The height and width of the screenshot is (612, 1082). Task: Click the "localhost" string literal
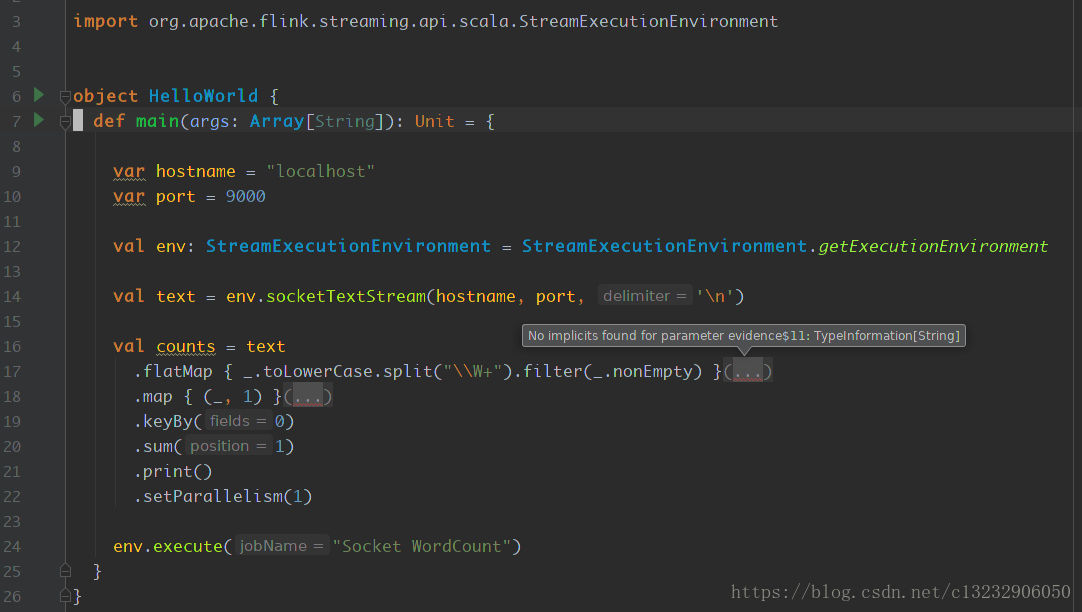click(x=321, y=171)
